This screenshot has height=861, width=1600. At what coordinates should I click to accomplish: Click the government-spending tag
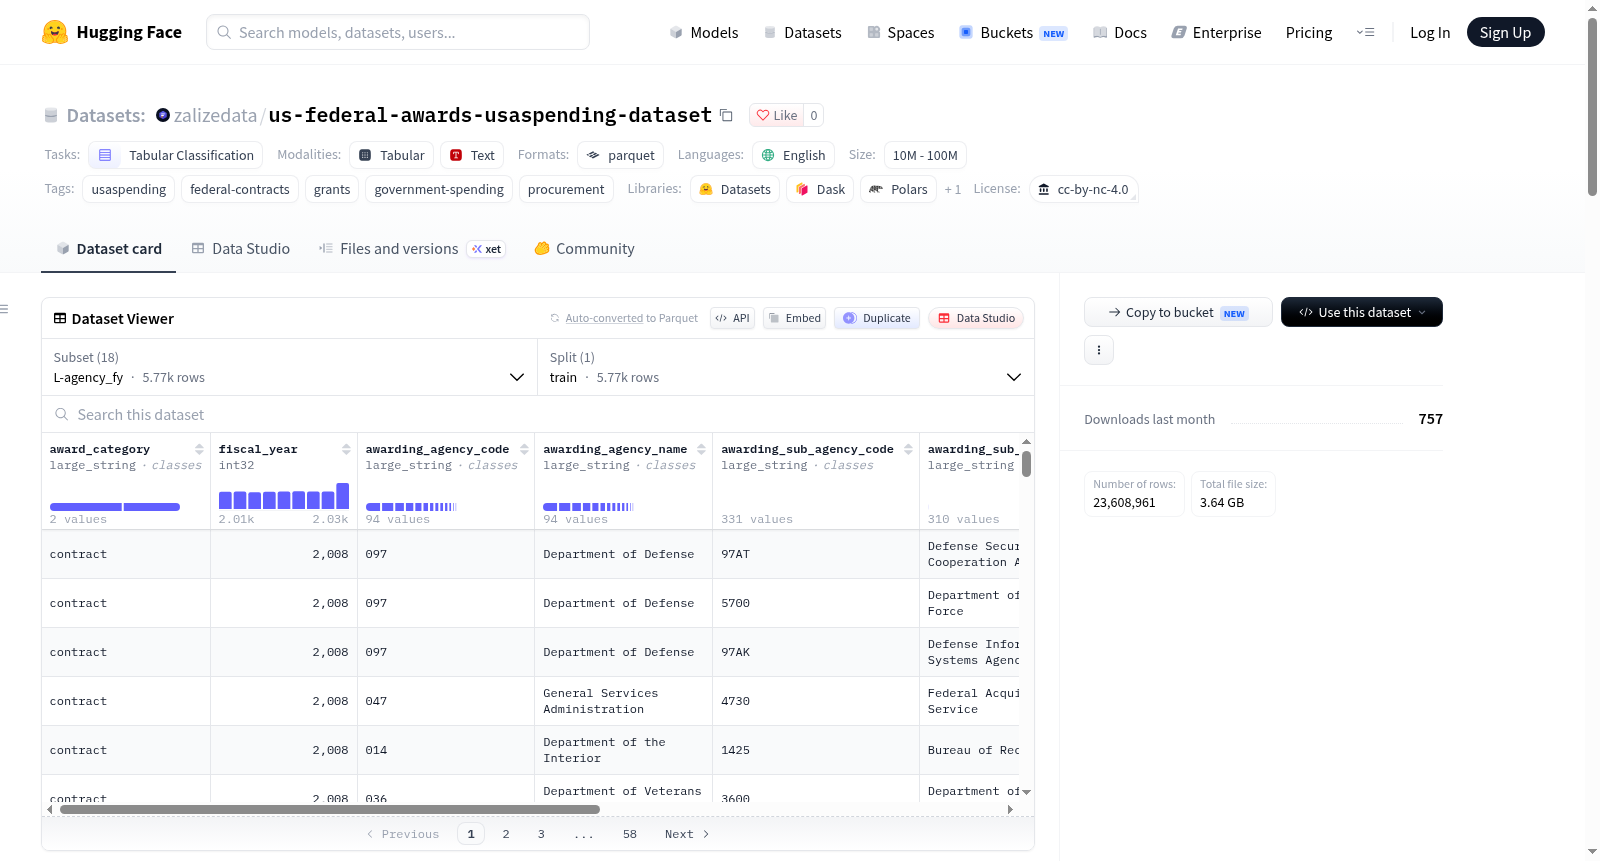[439, 189]
